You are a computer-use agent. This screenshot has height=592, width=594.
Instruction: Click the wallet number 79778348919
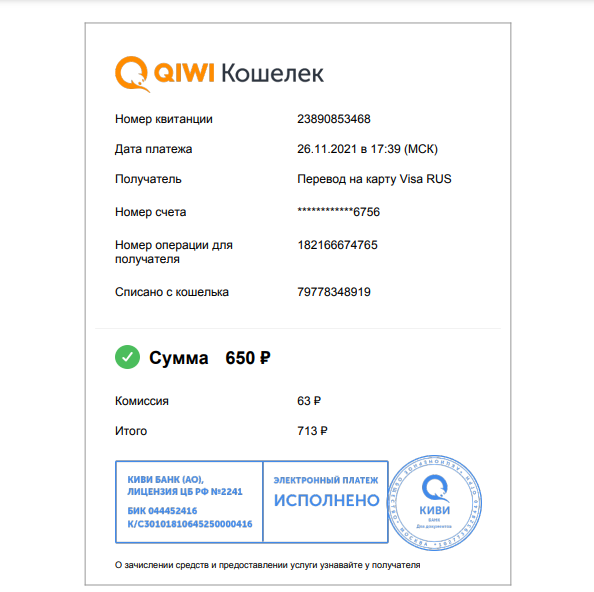point(334,292)
